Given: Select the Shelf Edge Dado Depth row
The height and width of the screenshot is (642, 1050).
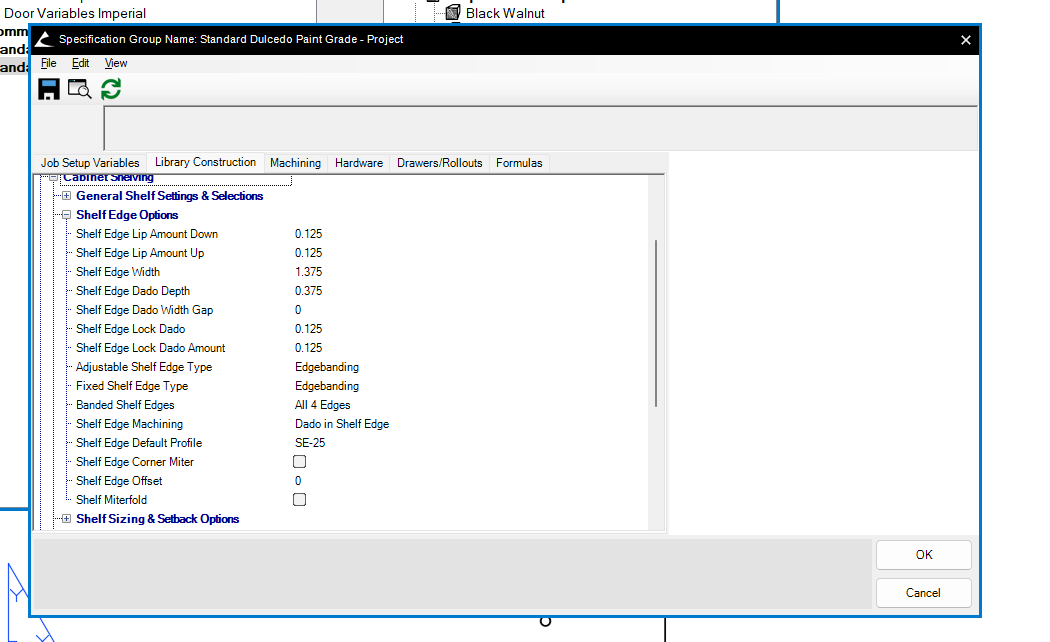Looking at the screenshot, I should pyautogui.click(x=133, y=291).
